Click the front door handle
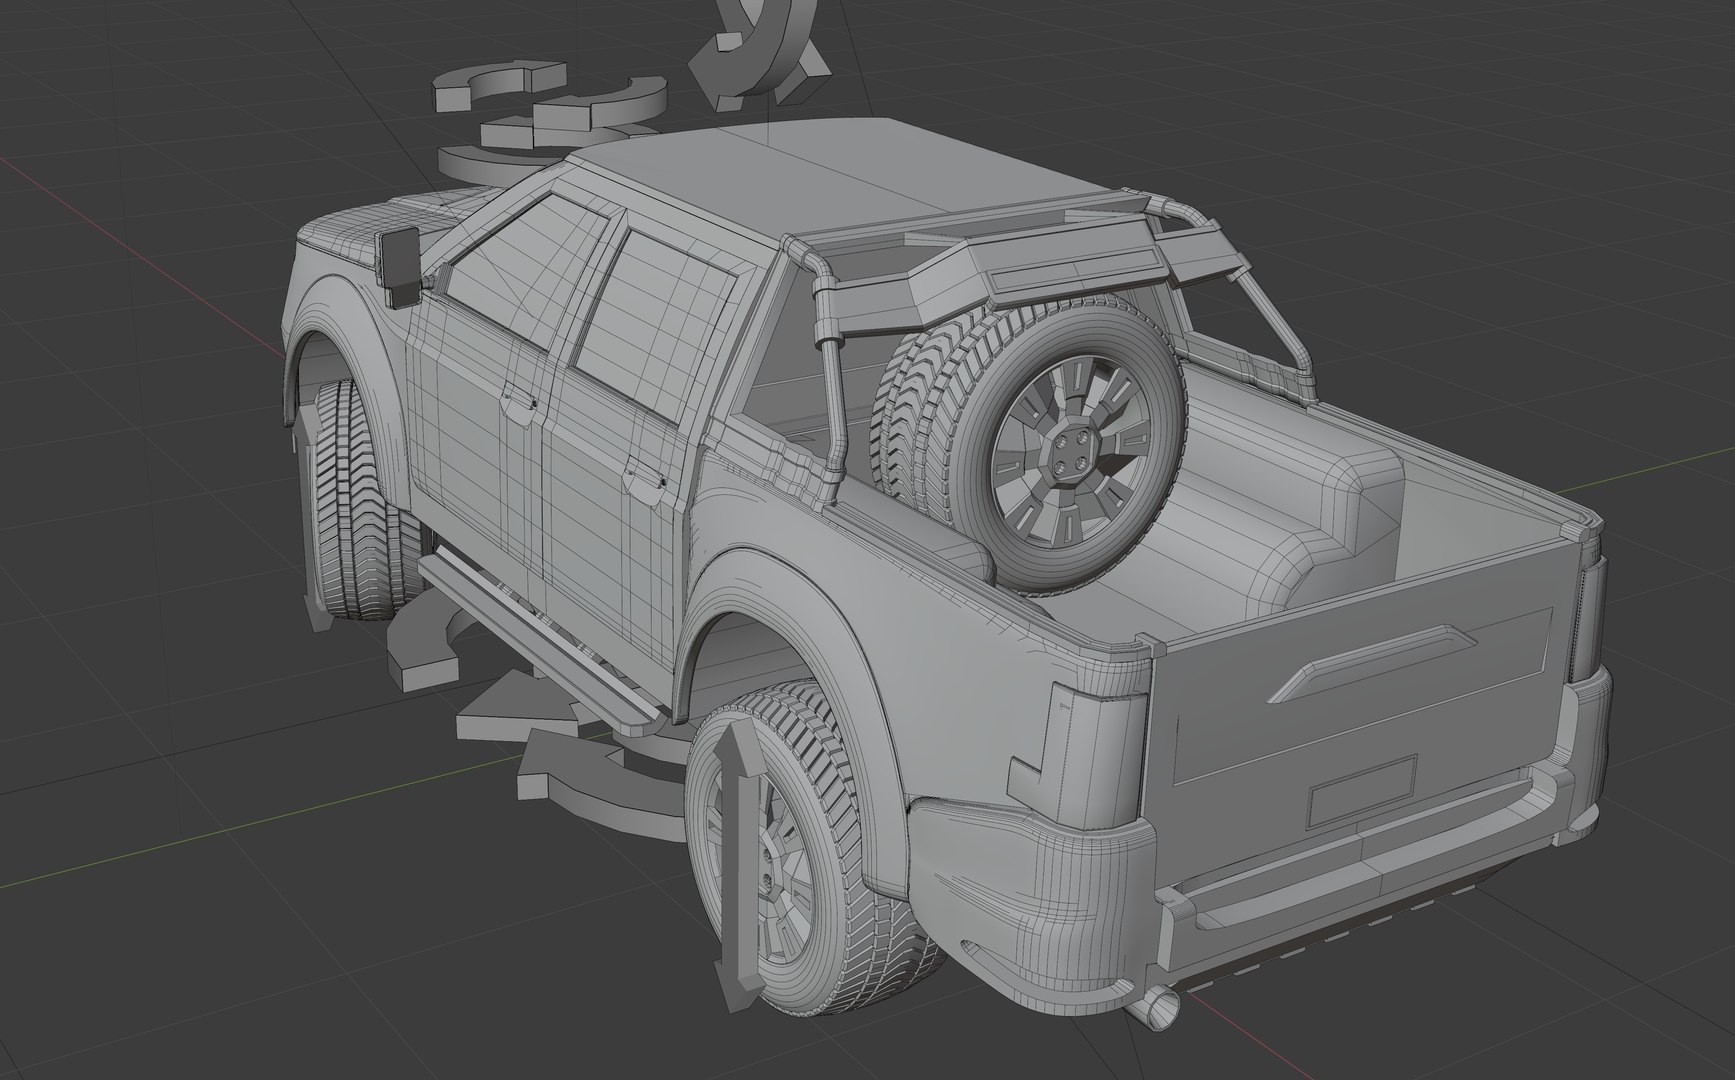1735x1080 pixels. tap(519, 402)
